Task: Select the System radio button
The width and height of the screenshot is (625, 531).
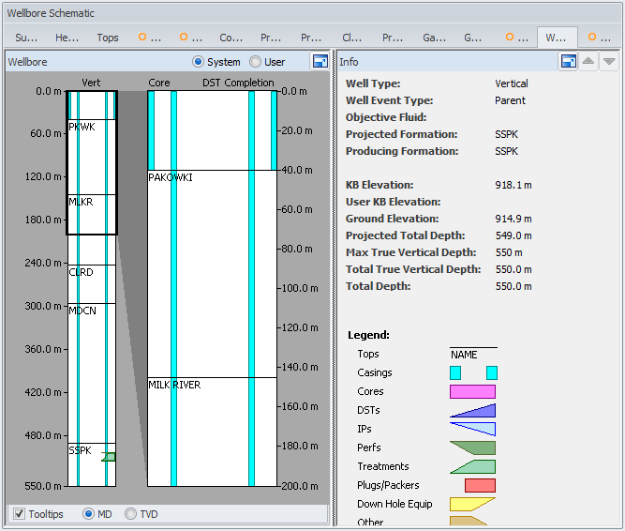Action: click(198, 61)
